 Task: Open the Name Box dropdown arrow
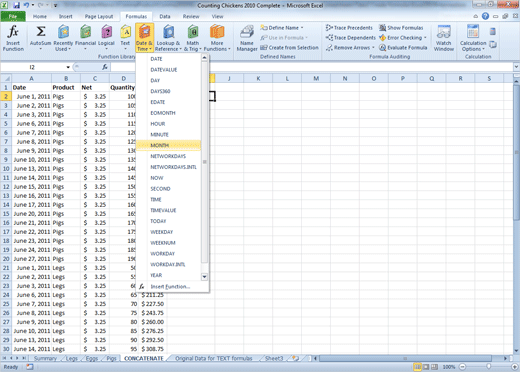[x=68, y=67]
